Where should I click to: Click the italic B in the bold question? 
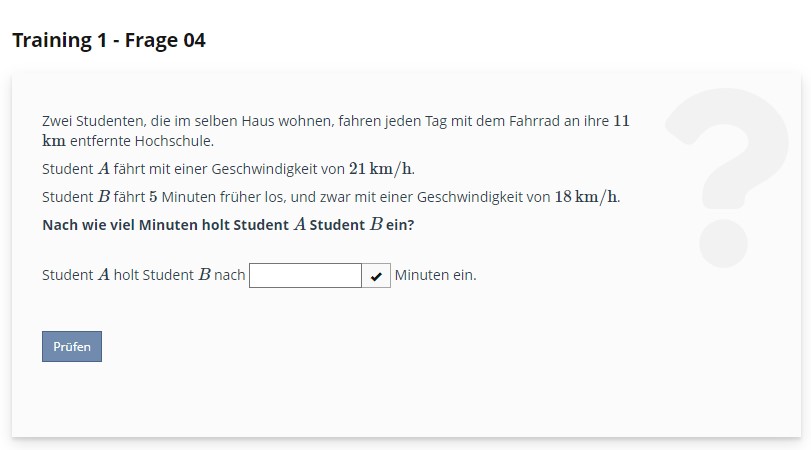(375, 225)
